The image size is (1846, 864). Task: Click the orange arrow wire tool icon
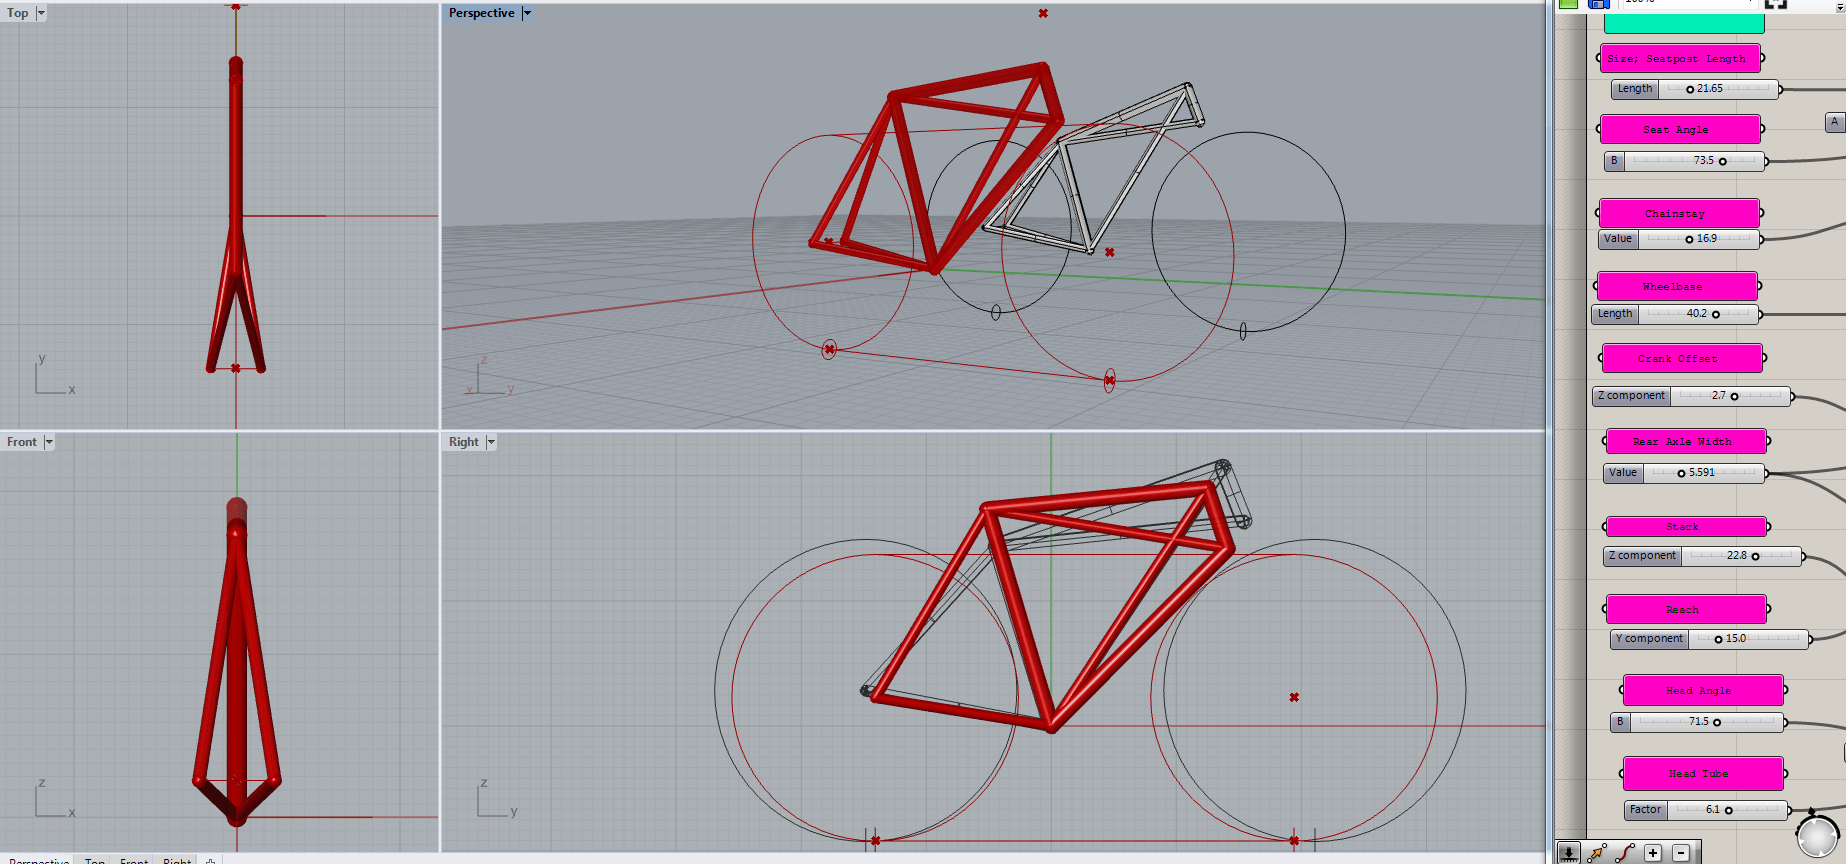(x=1597, y=853)
